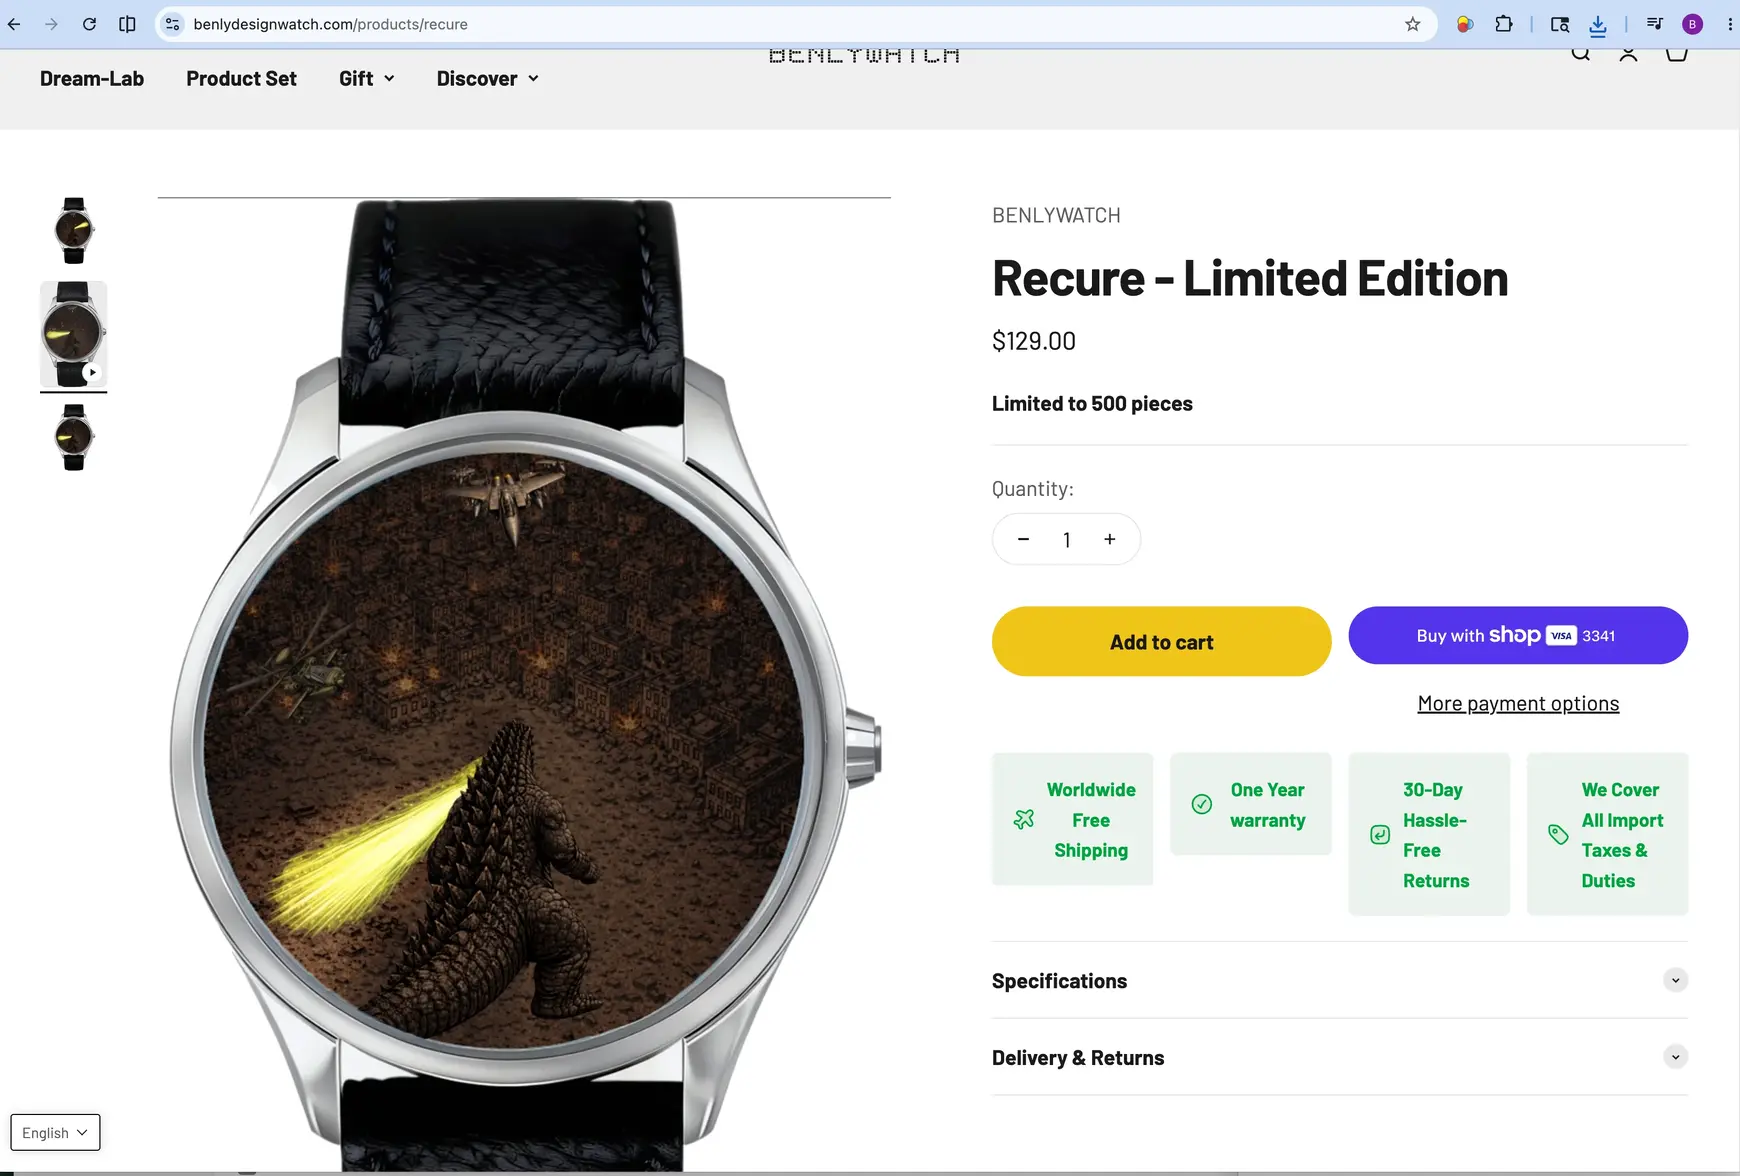This screenshot has width=1740, height=1176.
Task: Expand the Delivery & Returns section
Action: [1340, 1057]
